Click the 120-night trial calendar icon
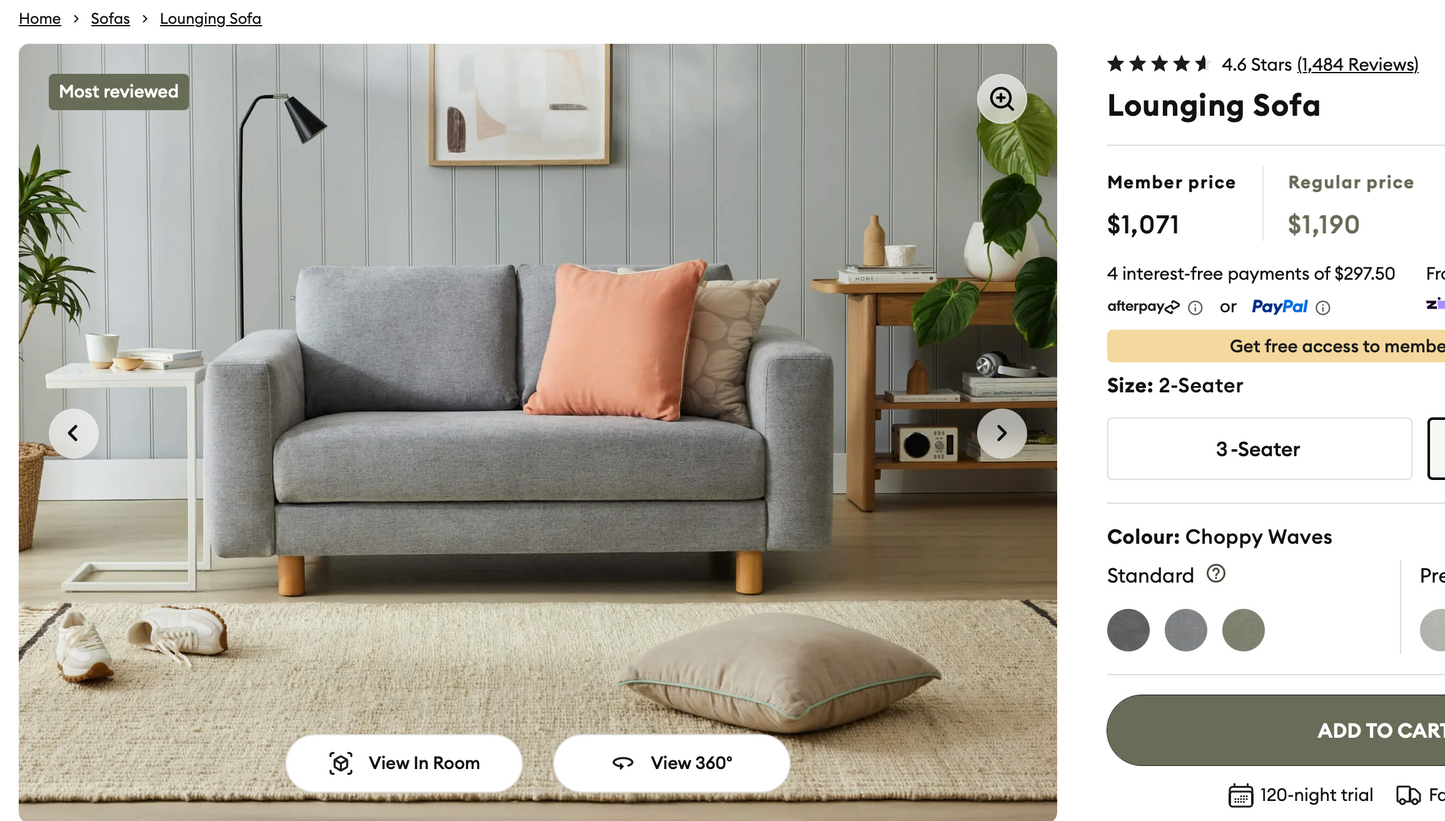The width and height of the screenshot is (1445, 821). click(1240, 796)
